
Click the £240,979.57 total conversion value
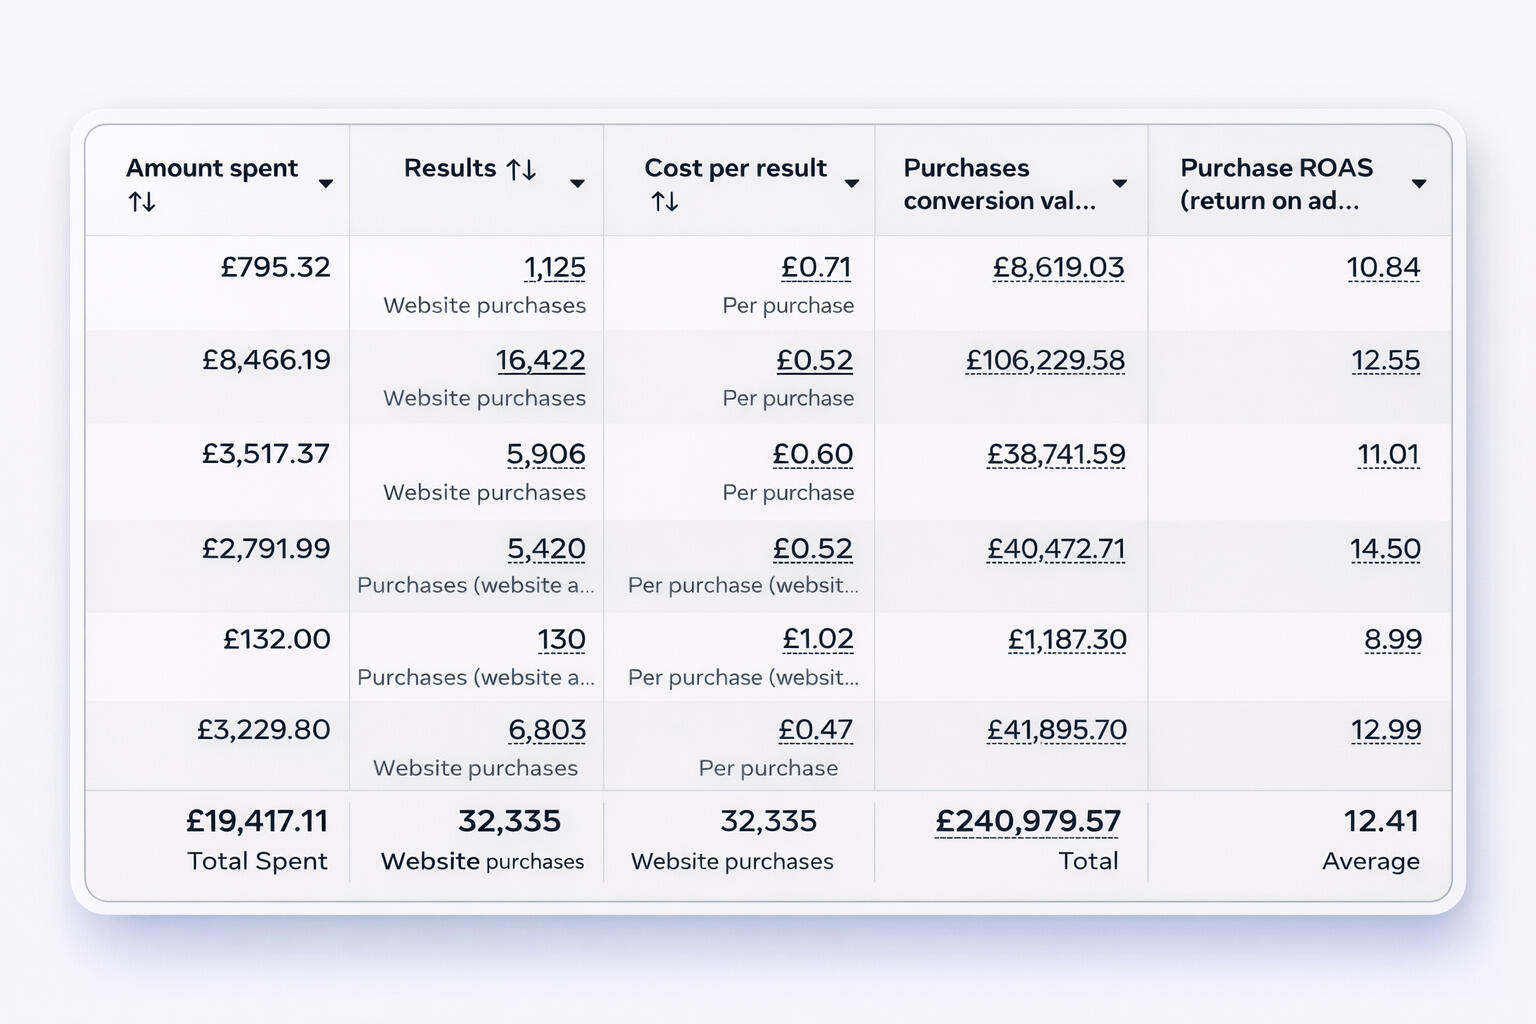point(1028,821)
